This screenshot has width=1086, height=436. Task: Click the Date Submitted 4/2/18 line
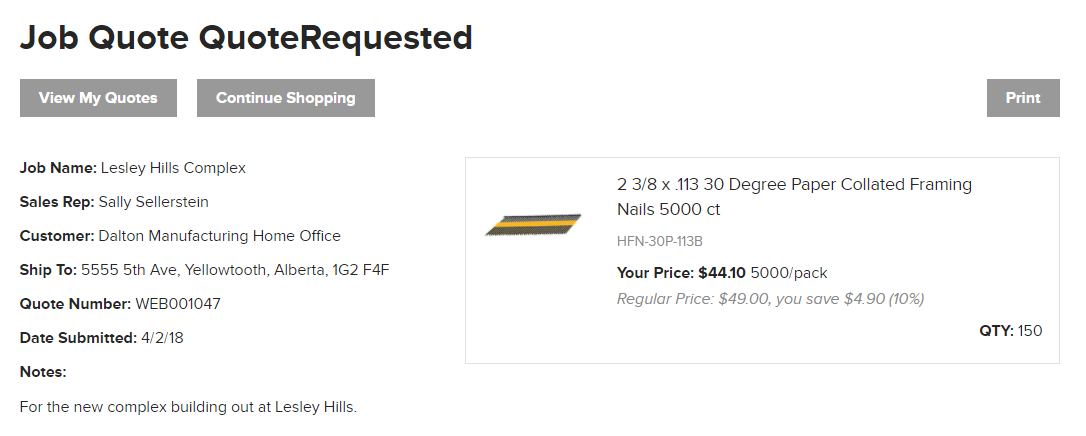click(101, 338)
